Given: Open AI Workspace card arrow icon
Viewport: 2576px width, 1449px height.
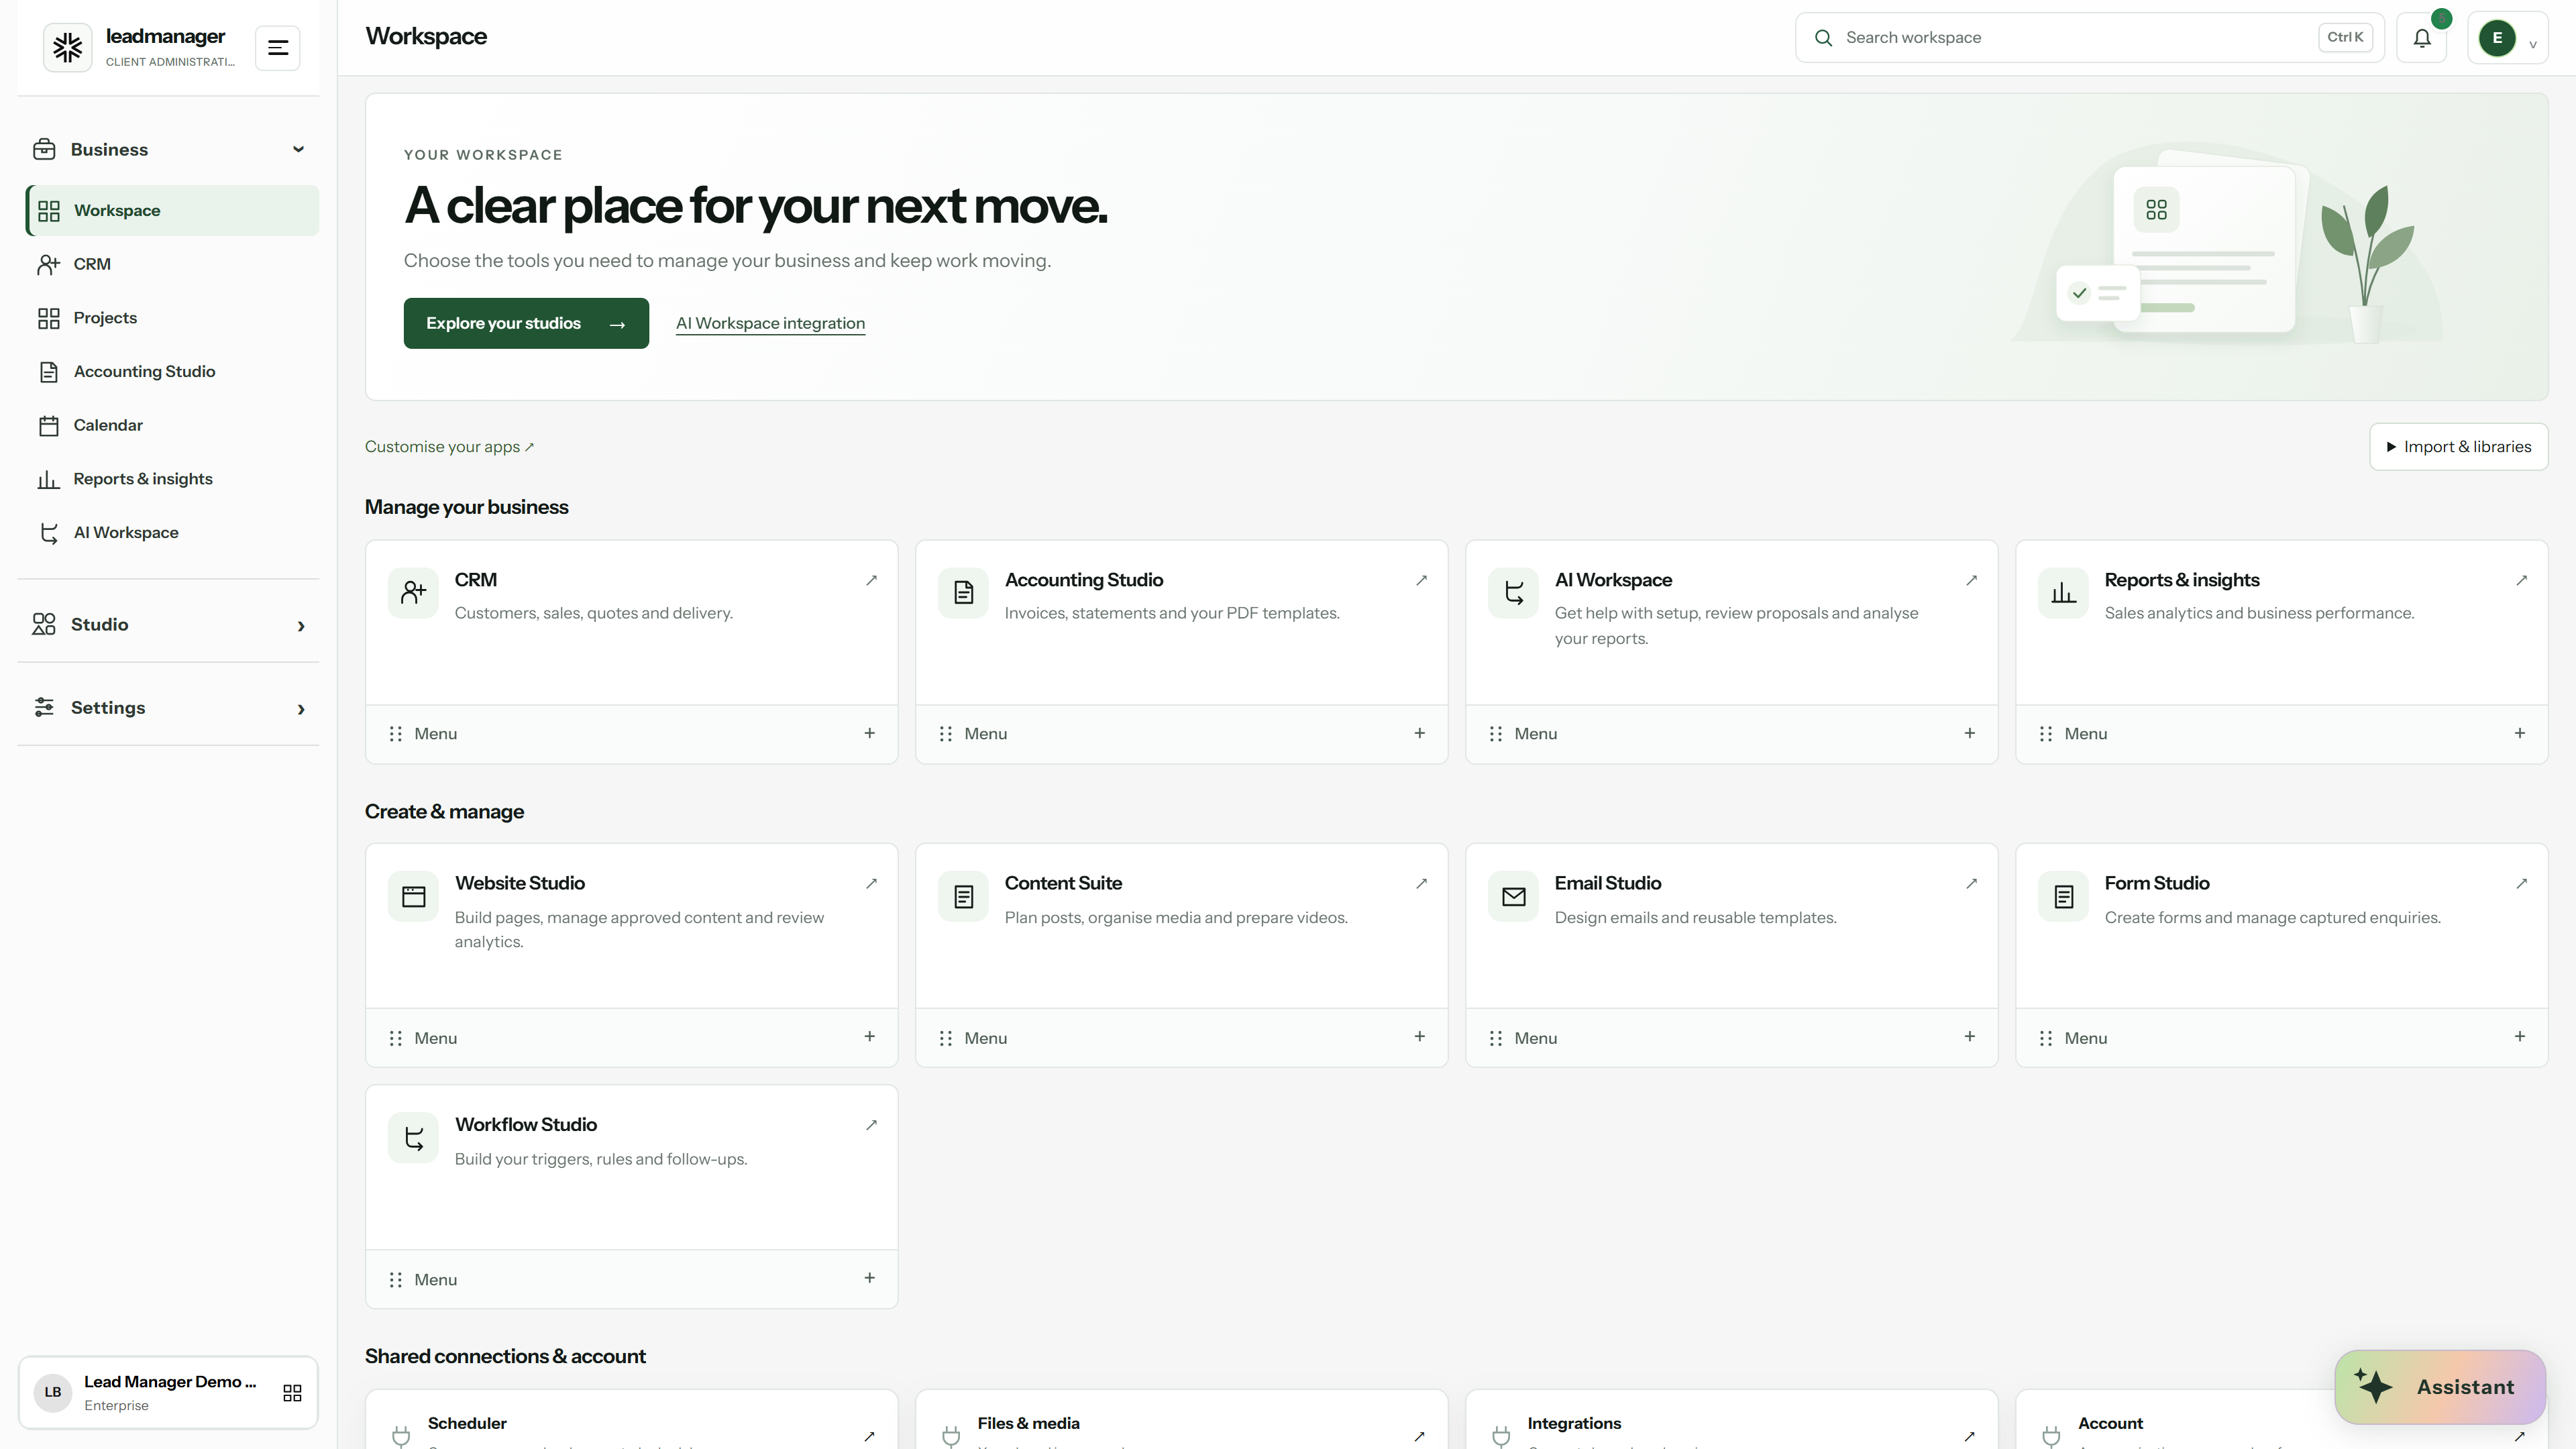Looking at the screenshot, I should click(1971, 580).
